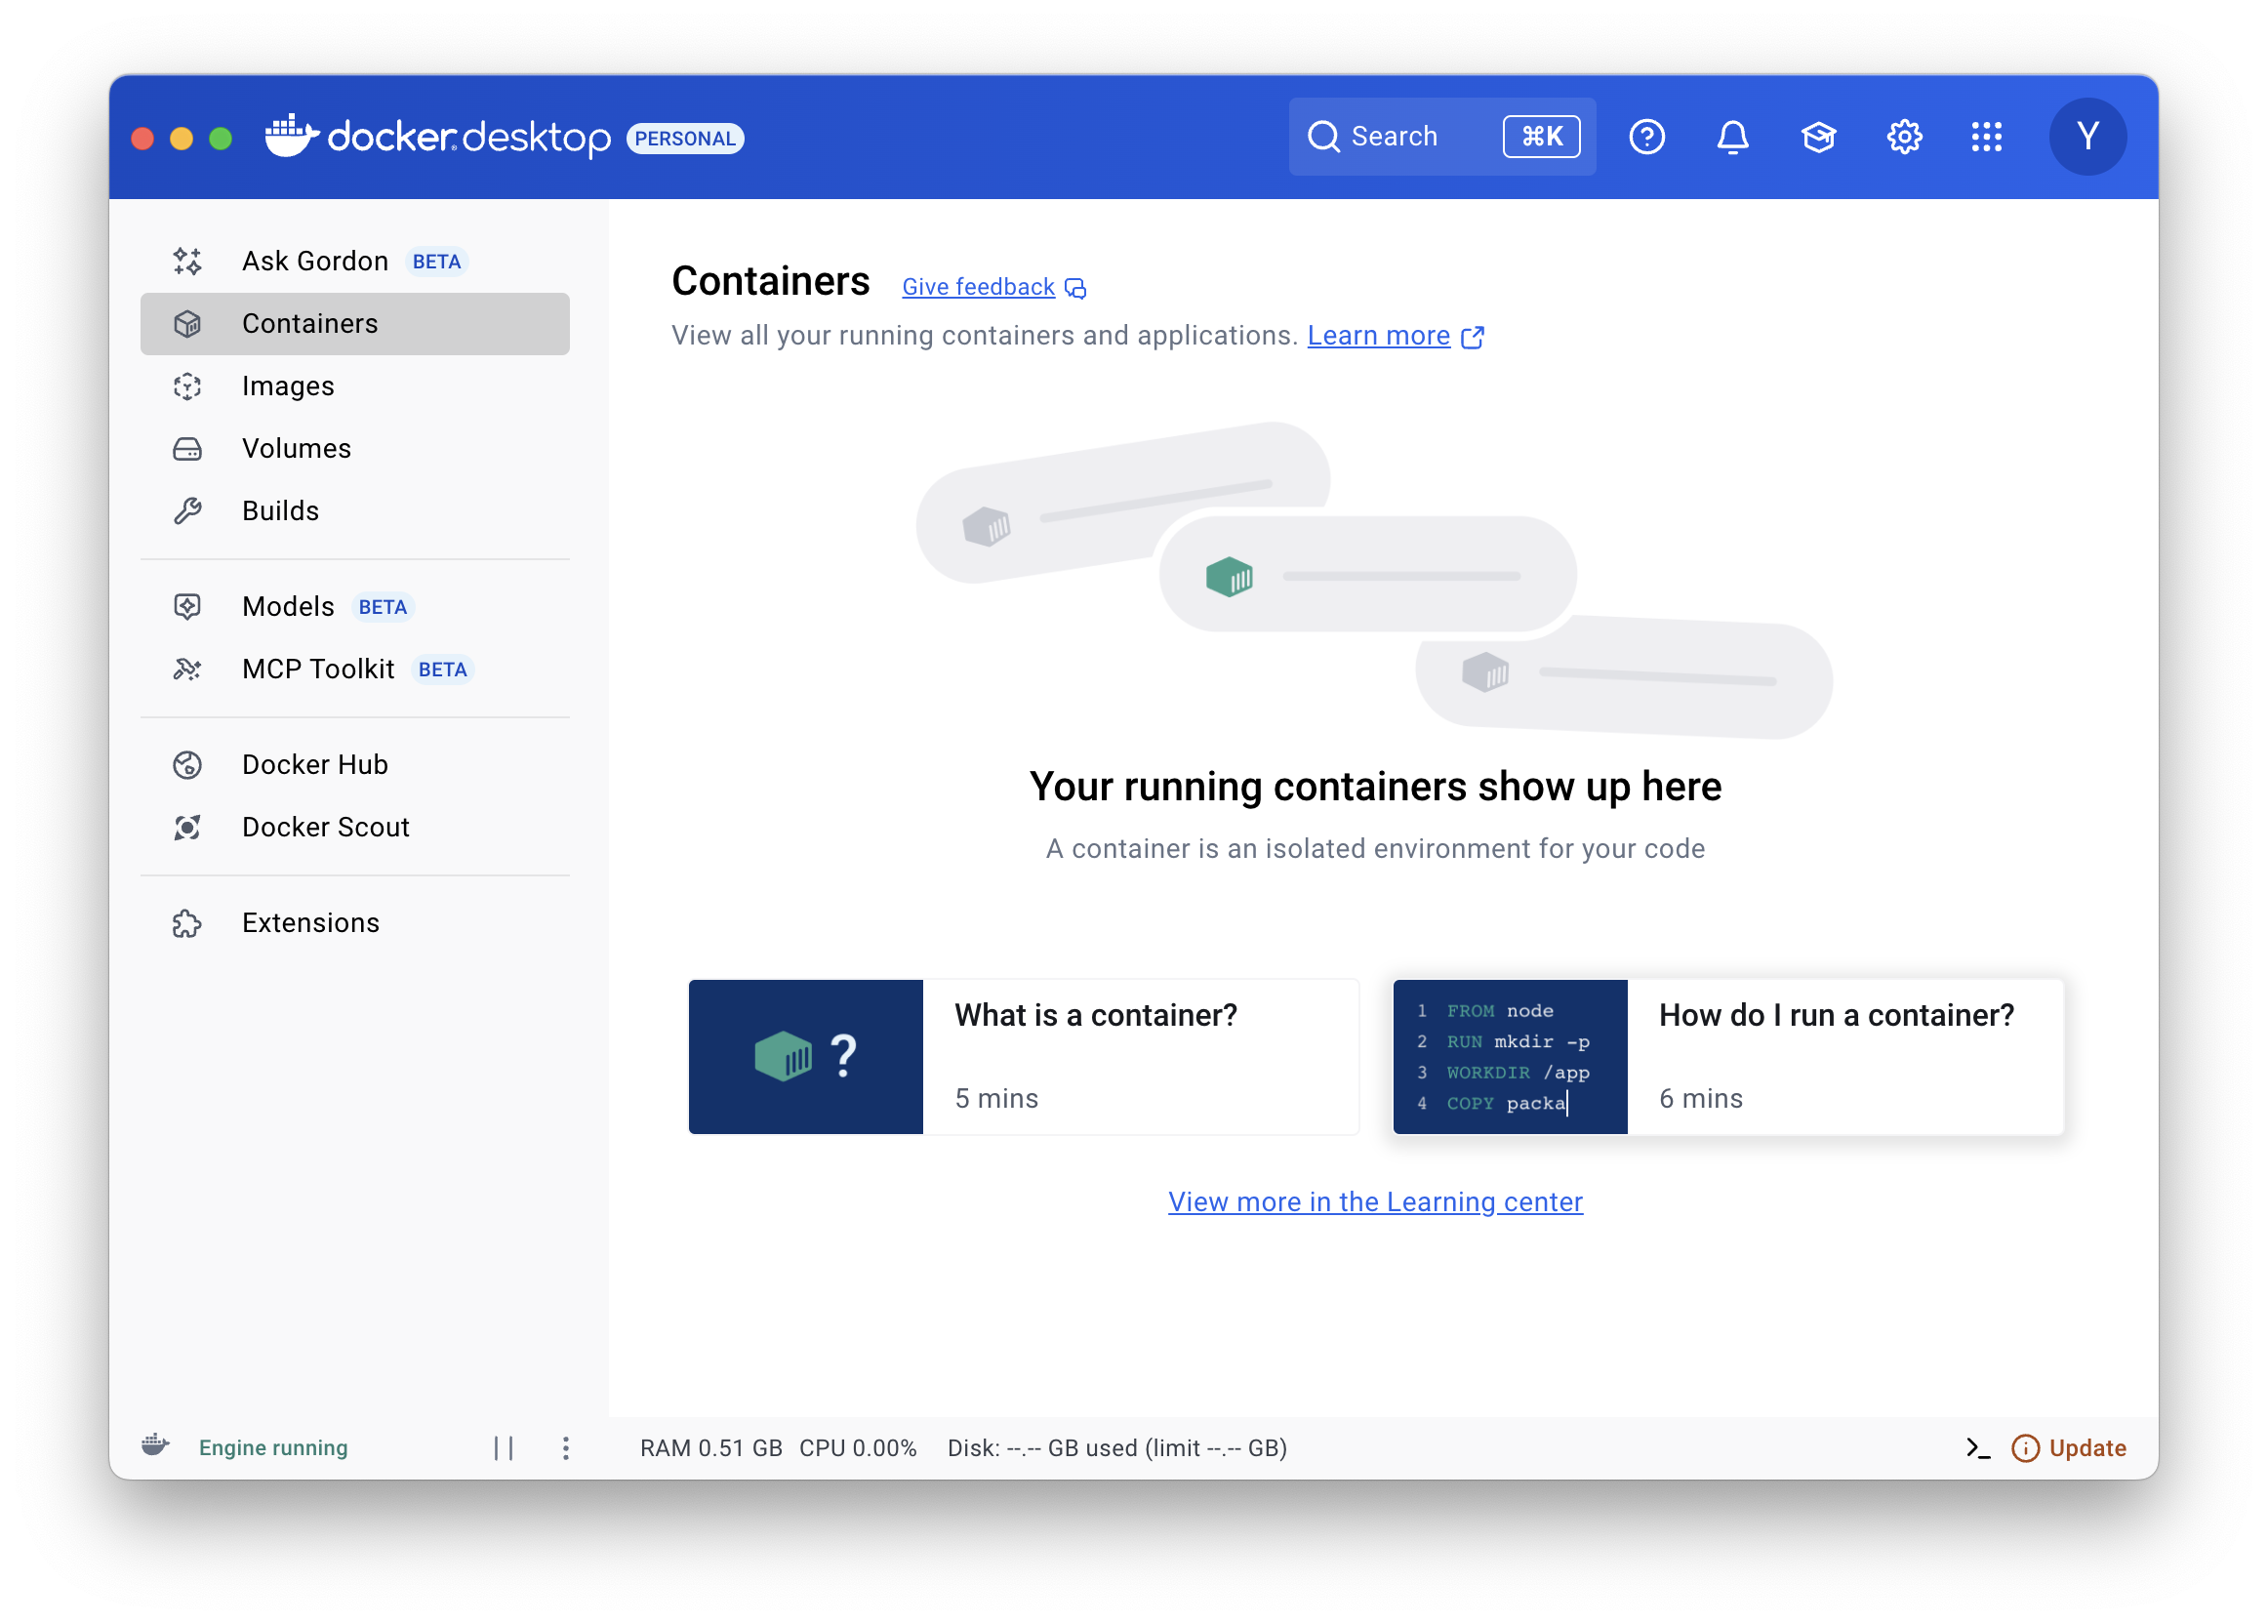
Task: Click the Update button
Action: click(x=2068, y=1447)
